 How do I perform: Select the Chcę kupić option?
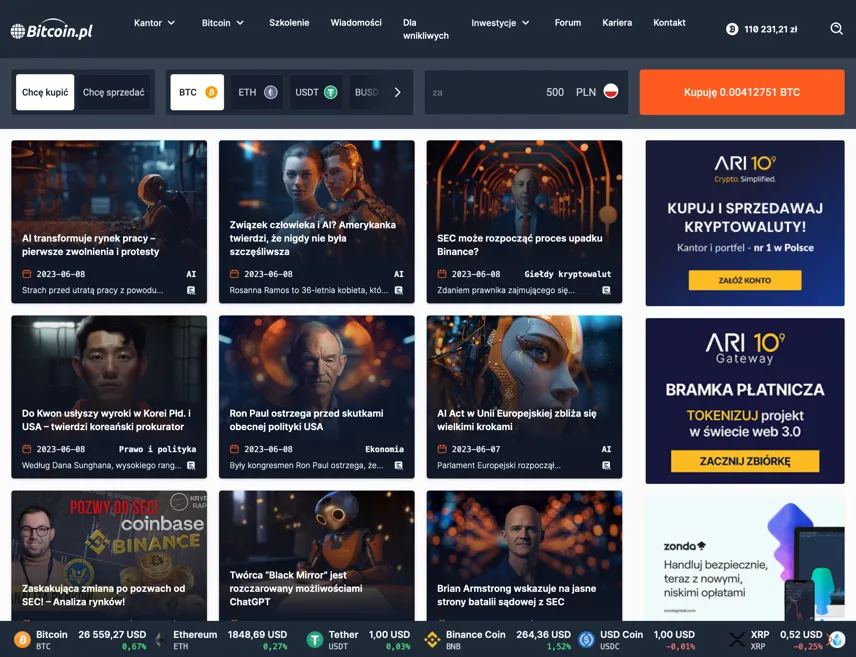[45, 92]
